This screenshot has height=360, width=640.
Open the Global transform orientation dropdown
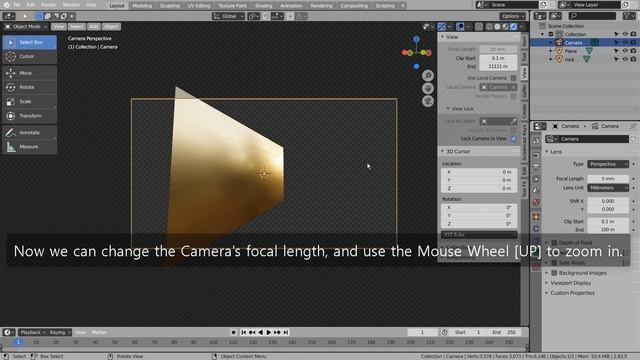pos(229,16)
